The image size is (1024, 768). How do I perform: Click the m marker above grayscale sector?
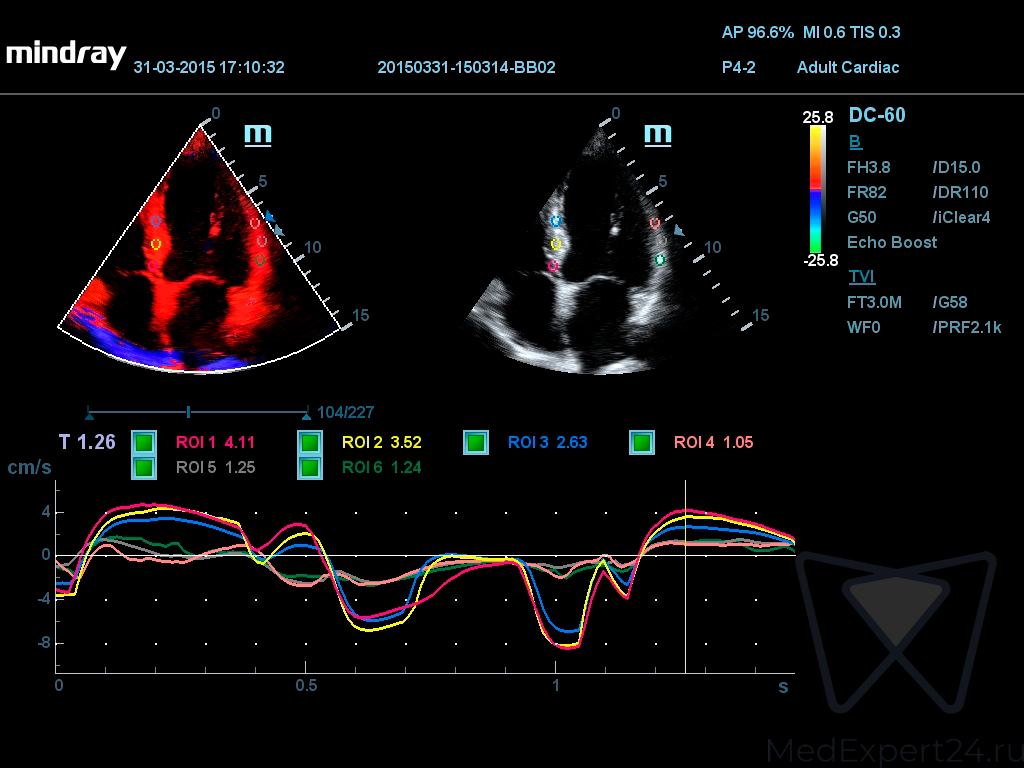[x=658, y=135]
